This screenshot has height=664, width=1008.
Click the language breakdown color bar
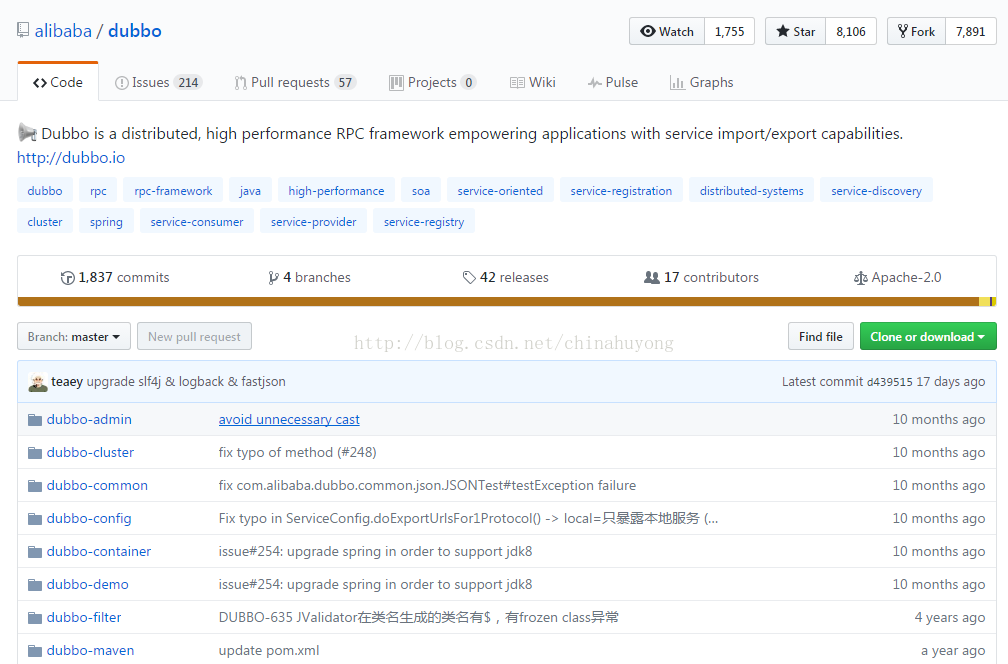point(507,301)
